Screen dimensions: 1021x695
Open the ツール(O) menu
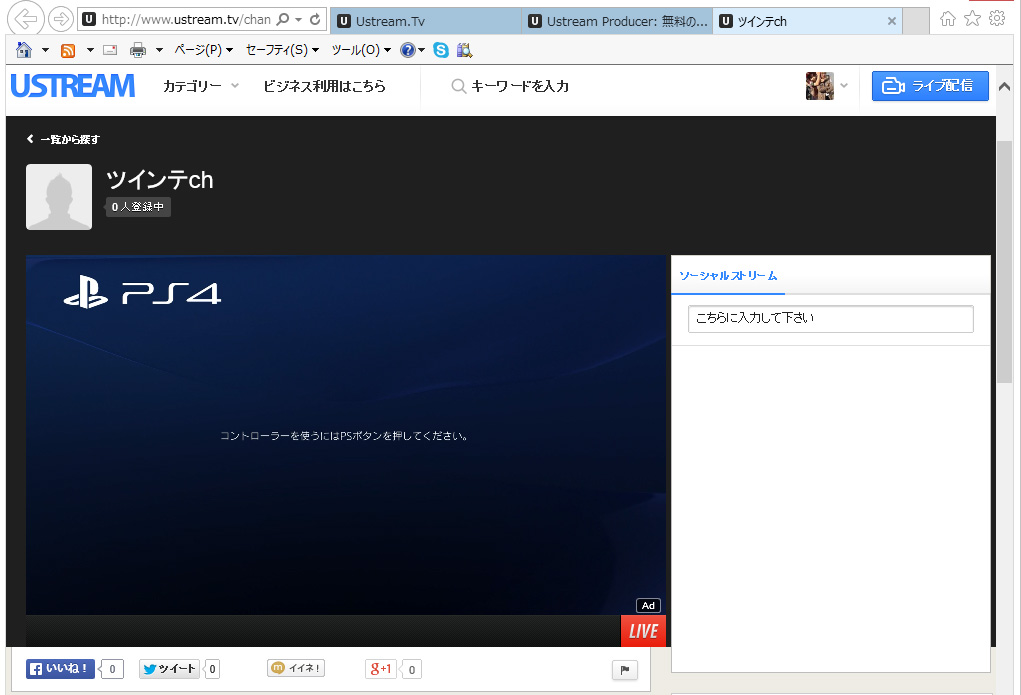361,50
